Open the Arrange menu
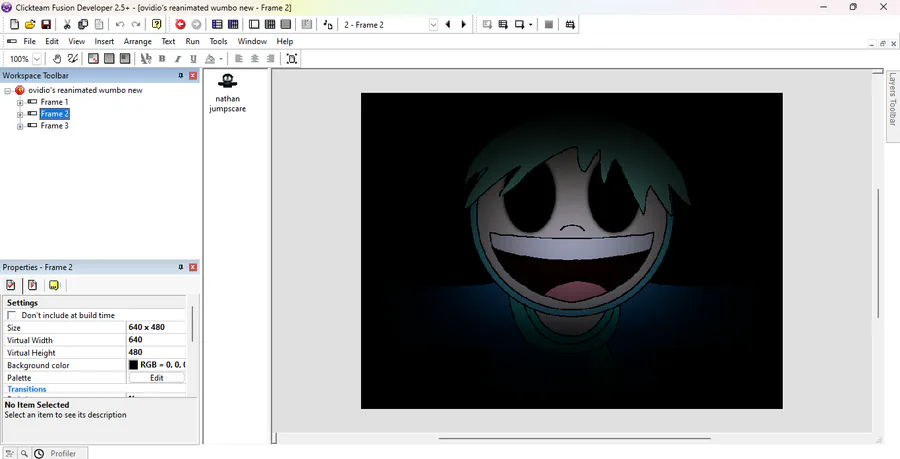 coord(138,41)
